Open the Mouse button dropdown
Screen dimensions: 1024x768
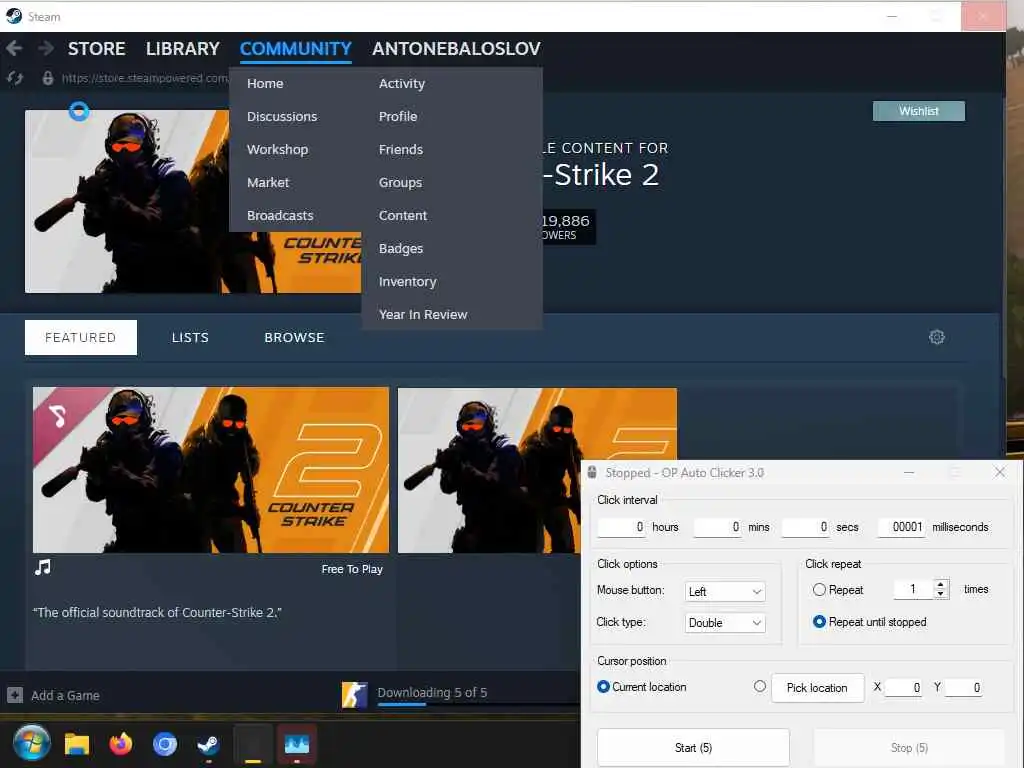725,591
